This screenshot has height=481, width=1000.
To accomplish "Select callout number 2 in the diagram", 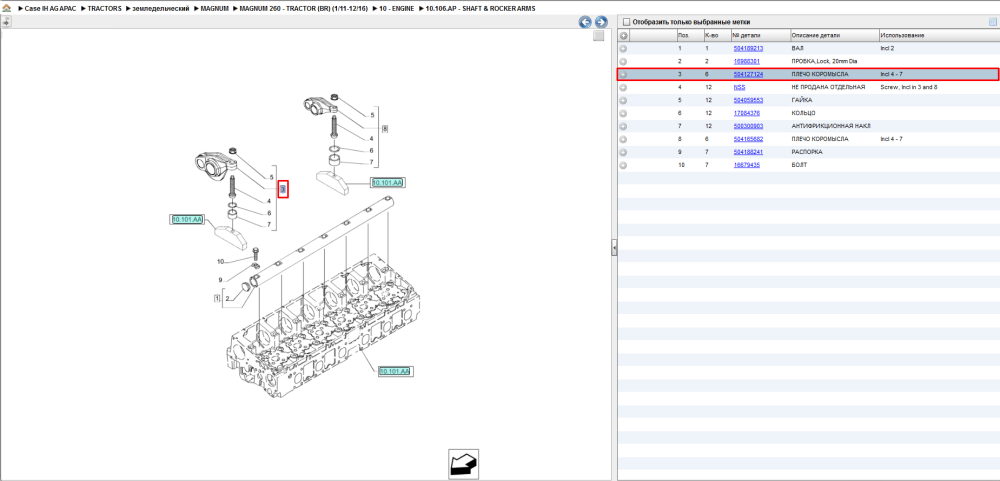I will coord(227,299).
